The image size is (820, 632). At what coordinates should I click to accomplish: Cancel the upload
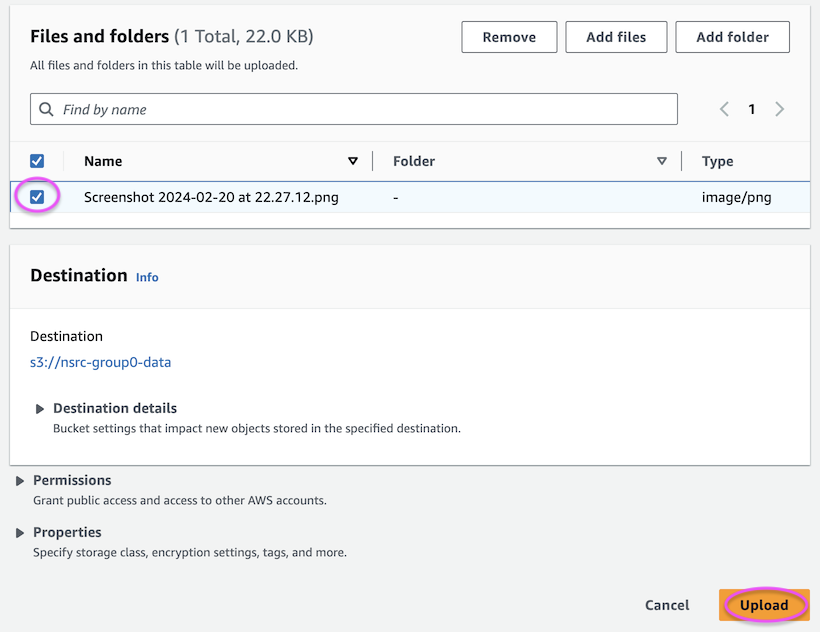(x=667, y=605)
